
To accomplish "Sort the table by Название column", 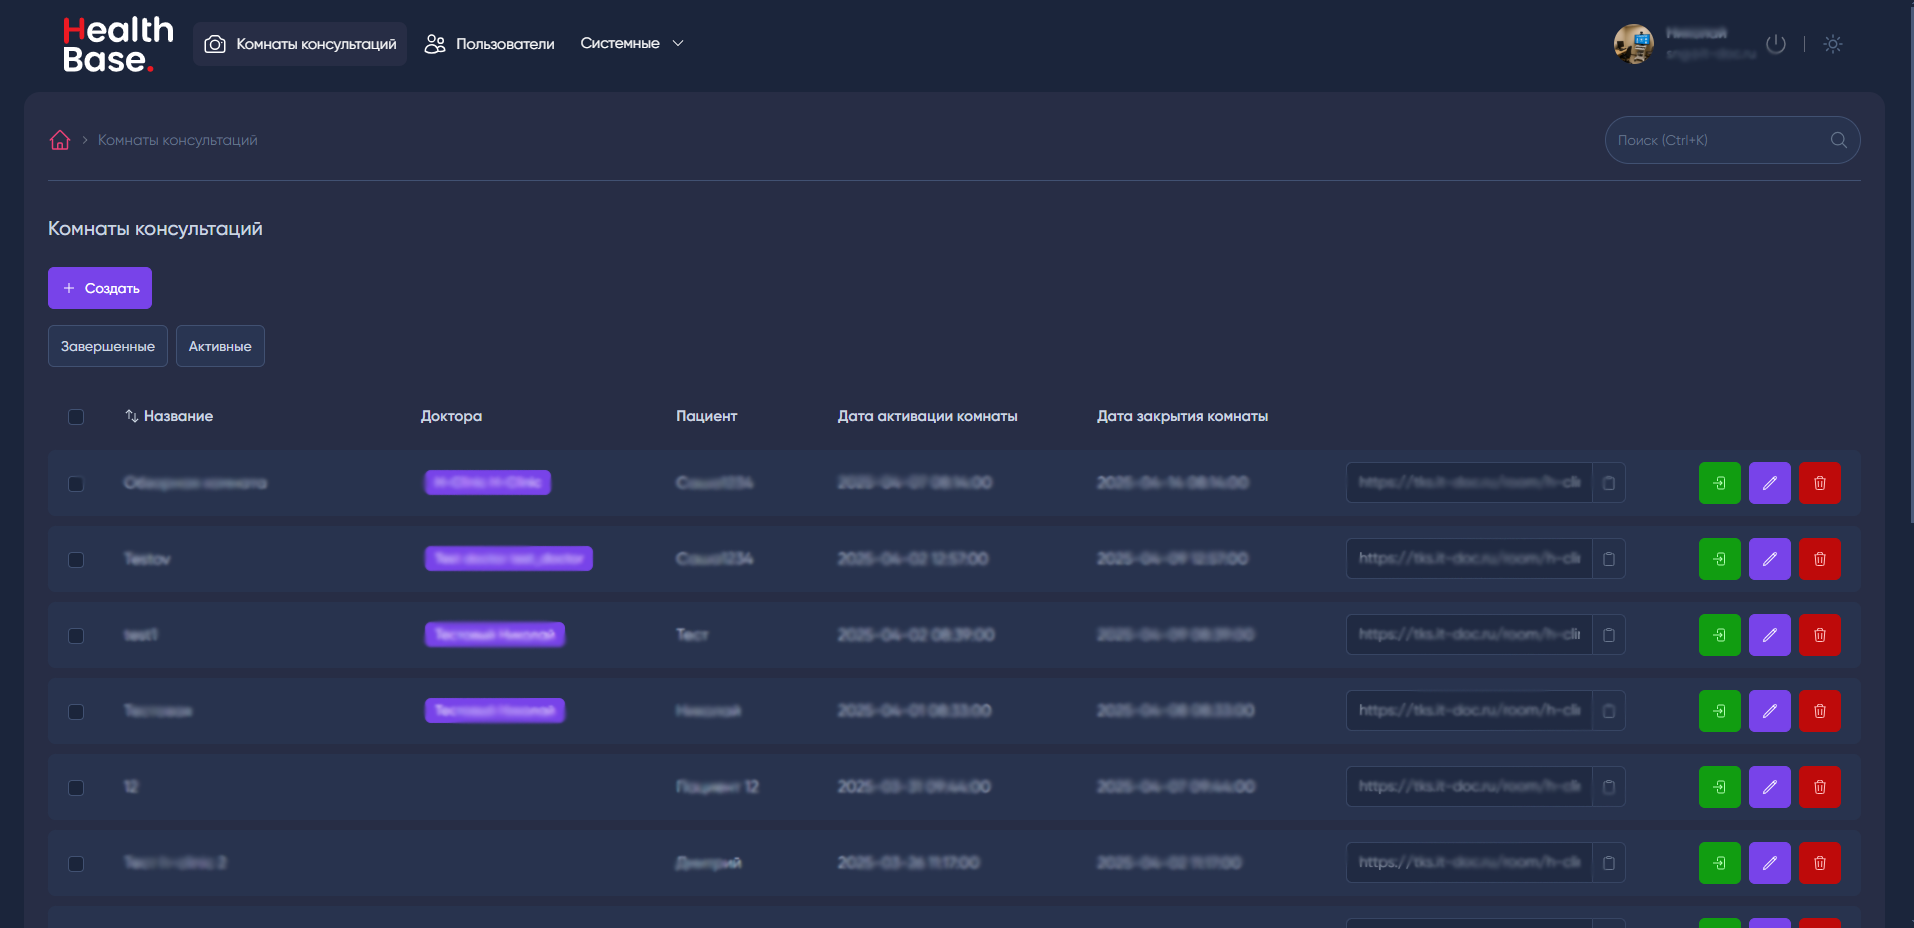I will click(169, 416).
